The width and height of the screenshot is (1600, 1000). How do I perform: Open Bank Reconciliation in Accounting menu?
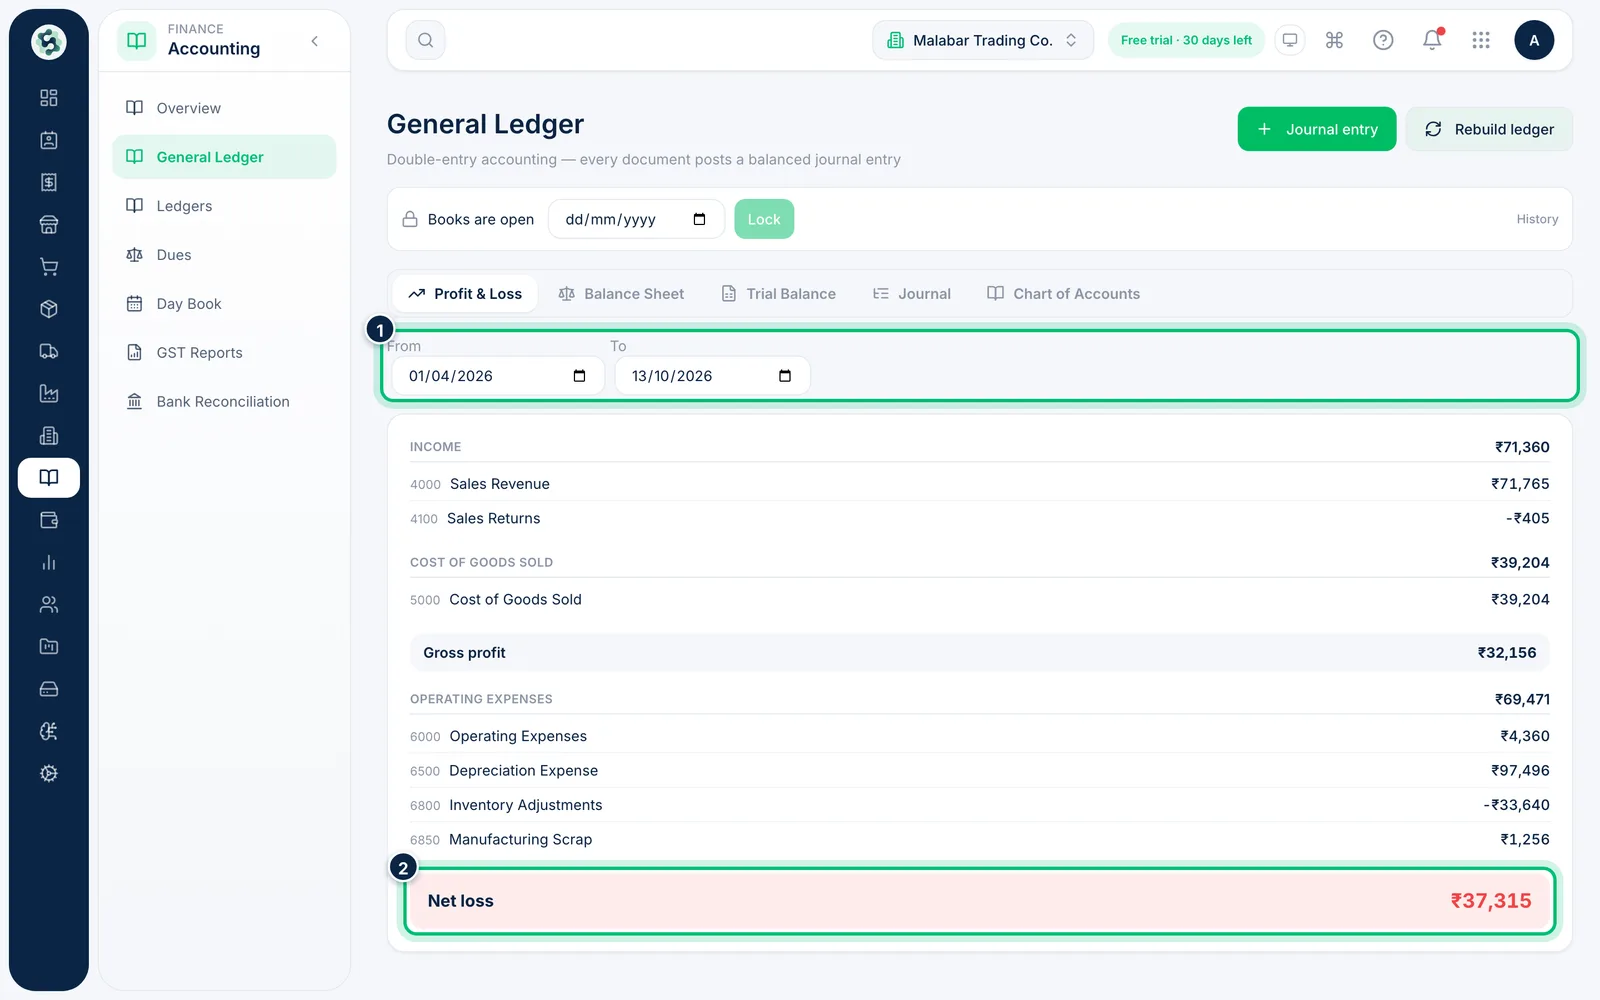click(224, 402)
